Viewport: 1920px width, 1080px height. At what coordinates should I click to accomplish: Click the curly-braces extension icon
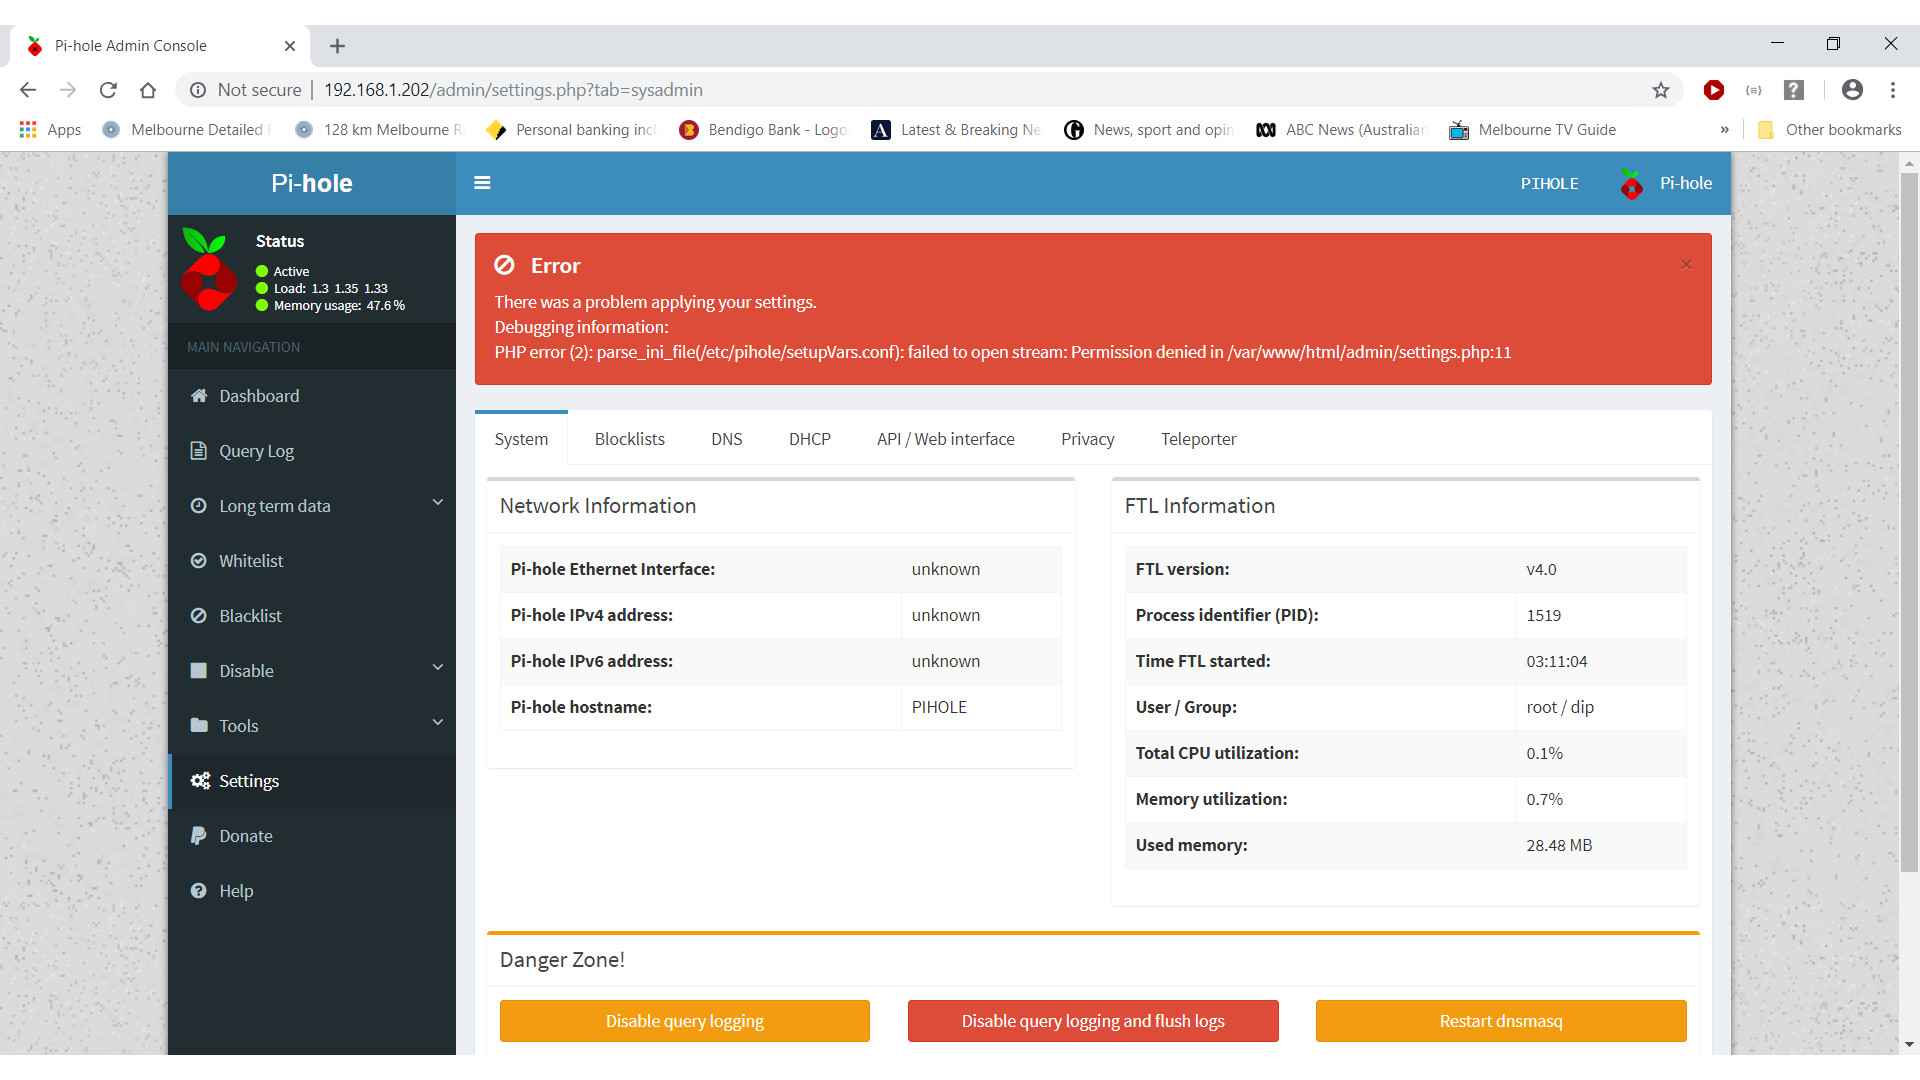tap(1753, 90)
